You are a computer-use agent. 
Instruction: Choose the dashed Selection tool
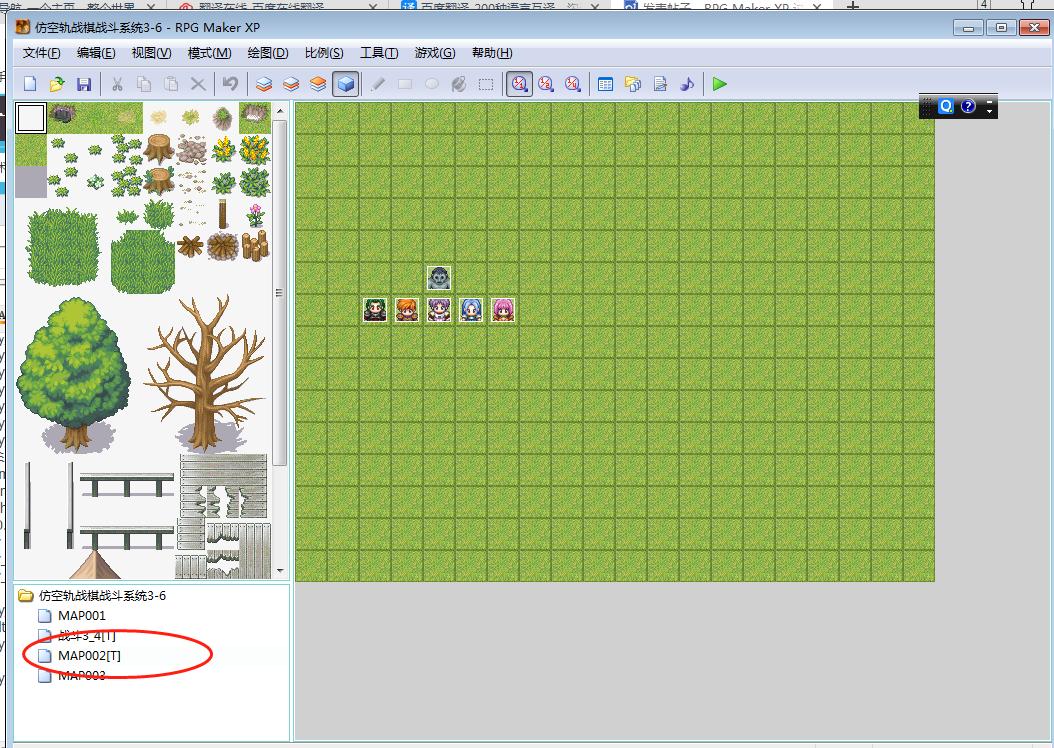click(x=486, y=84)
